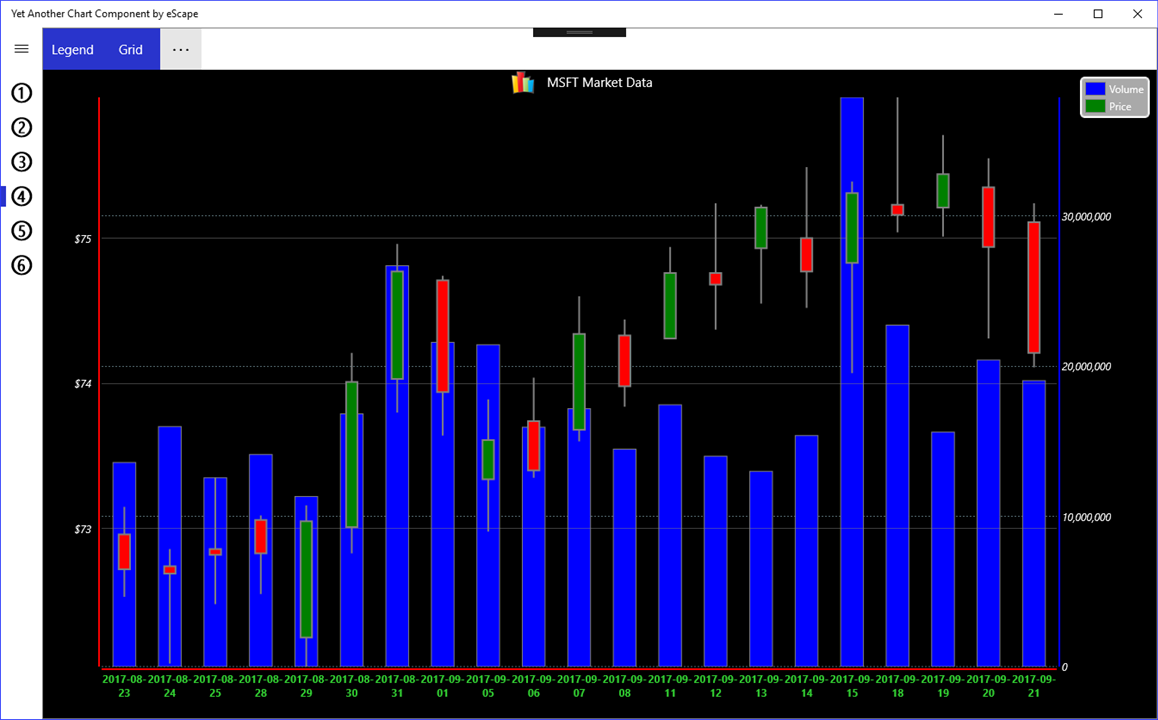Click the green Price legend swatch
Viewport: 1158px width, 720px height.
coord(1095,106)
